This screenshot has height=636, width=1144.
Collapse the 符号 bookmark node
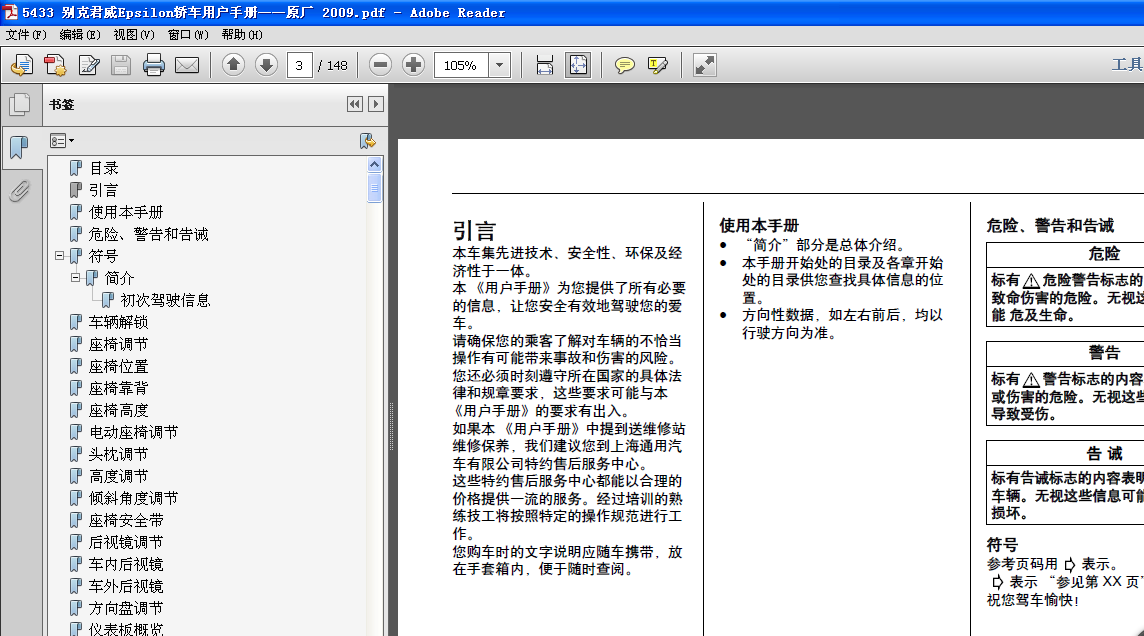(x=60, y=256)
